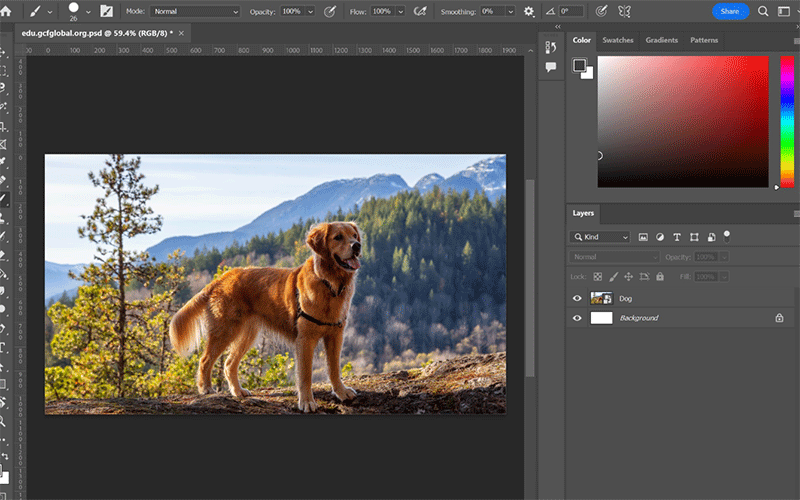The height and width of the screenshot is (500, 800).
Task: Open the Smoothing slider dropdown arrow
Action: pyautogui.click(x=510, y=11)
